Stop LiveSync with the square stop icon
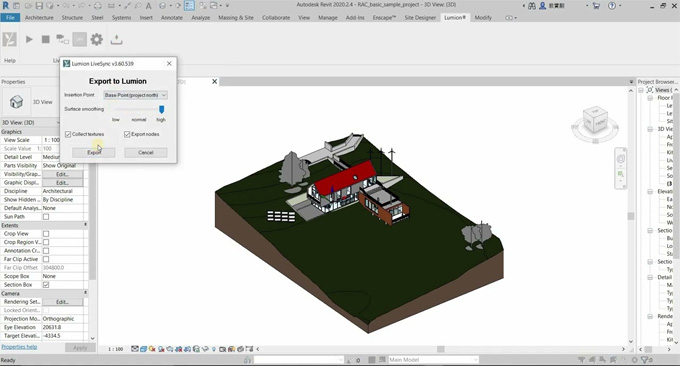 pyautogui.click(x=45, y=39)
